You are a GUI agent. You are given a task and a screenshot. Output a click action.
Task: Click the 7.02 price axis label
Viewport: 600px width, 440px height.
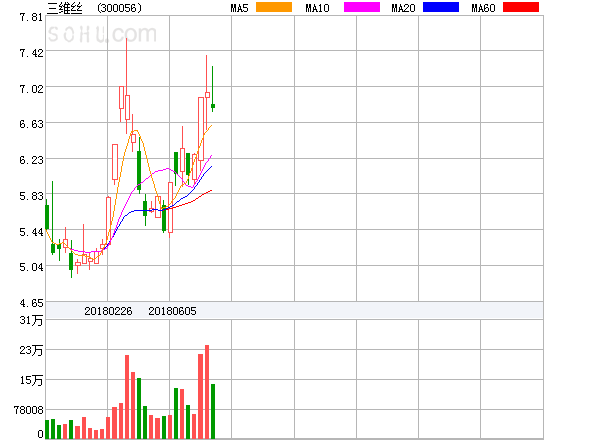[31, 89]
